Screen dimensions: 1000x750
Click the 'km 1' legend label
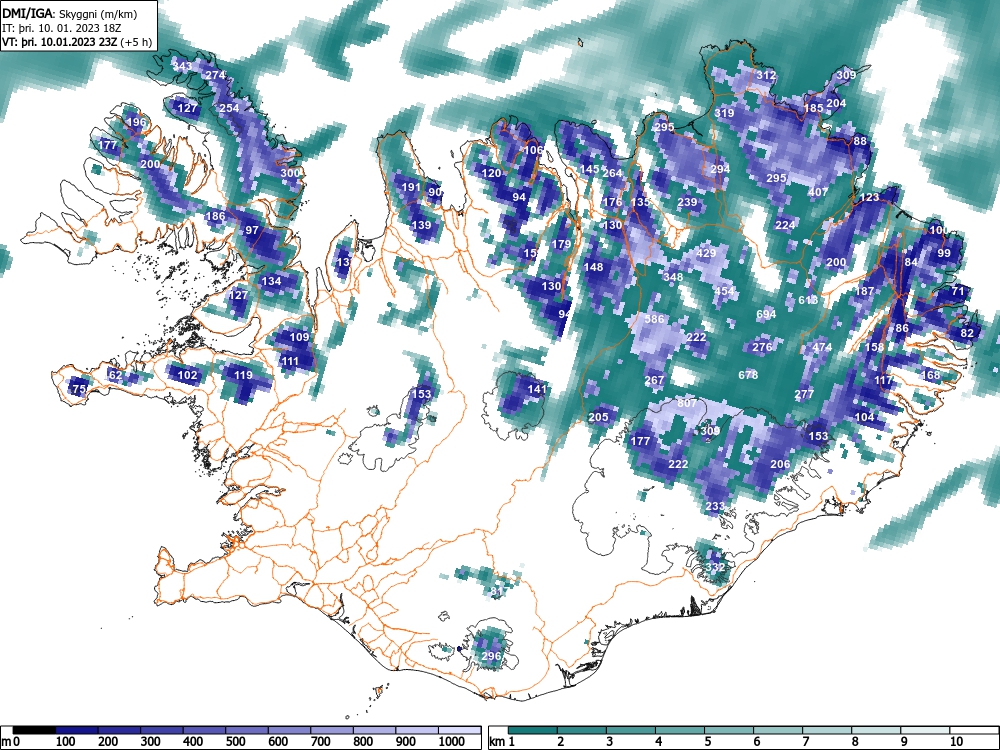(502, 742)
